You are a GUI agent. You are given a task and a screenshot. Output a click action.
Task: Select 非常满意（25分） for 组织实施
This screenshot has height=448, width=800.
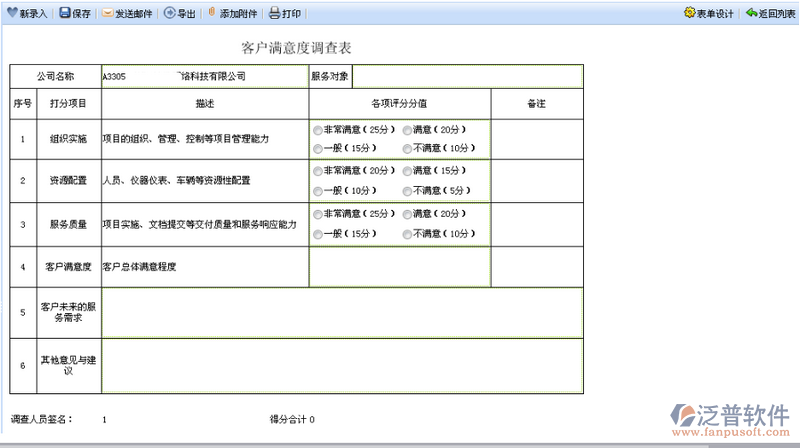[x=318, y=130]
